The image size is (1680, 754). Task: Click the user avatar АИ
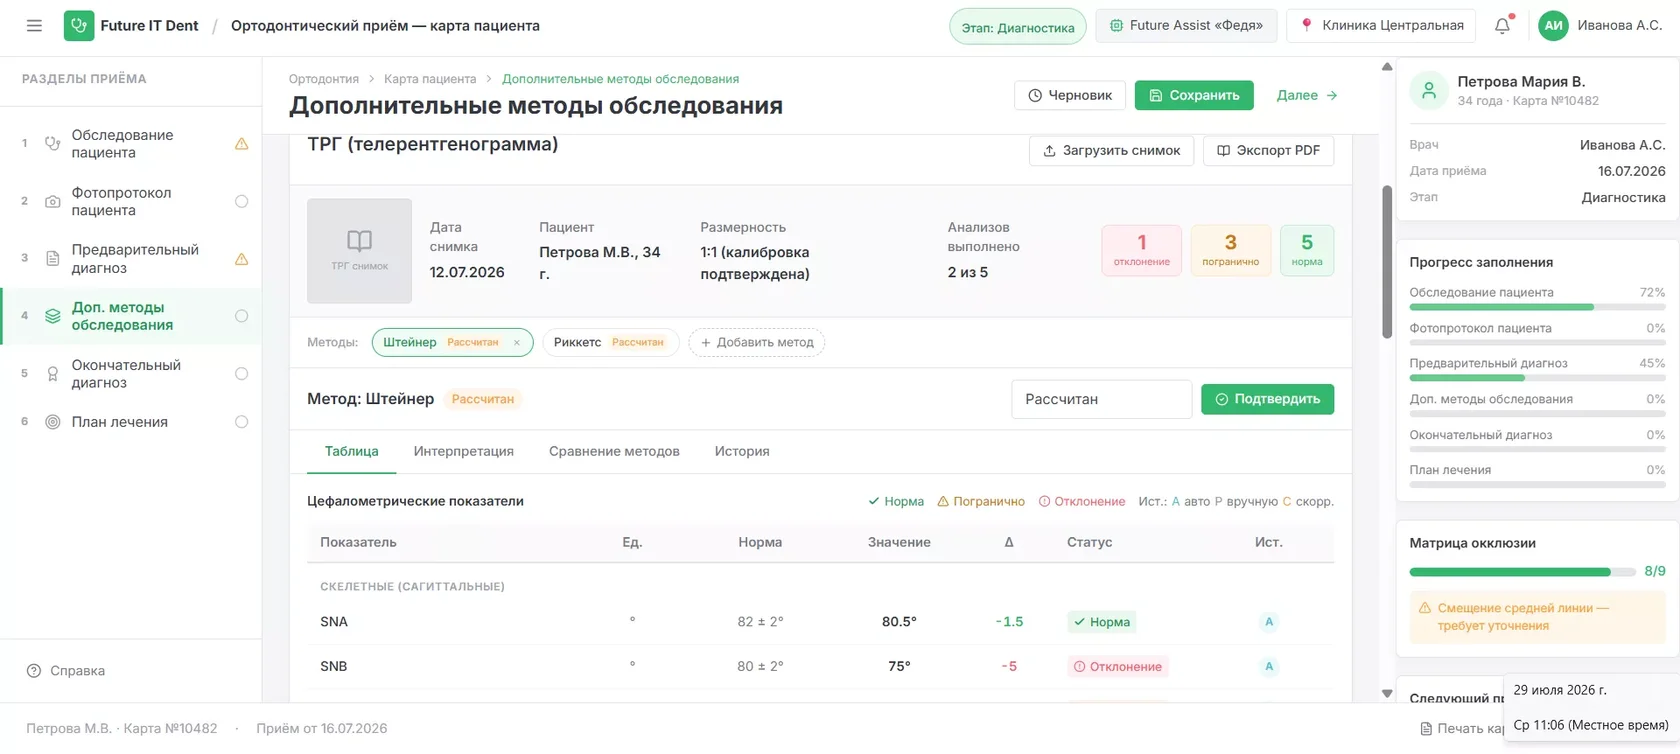coord(1553,26)
